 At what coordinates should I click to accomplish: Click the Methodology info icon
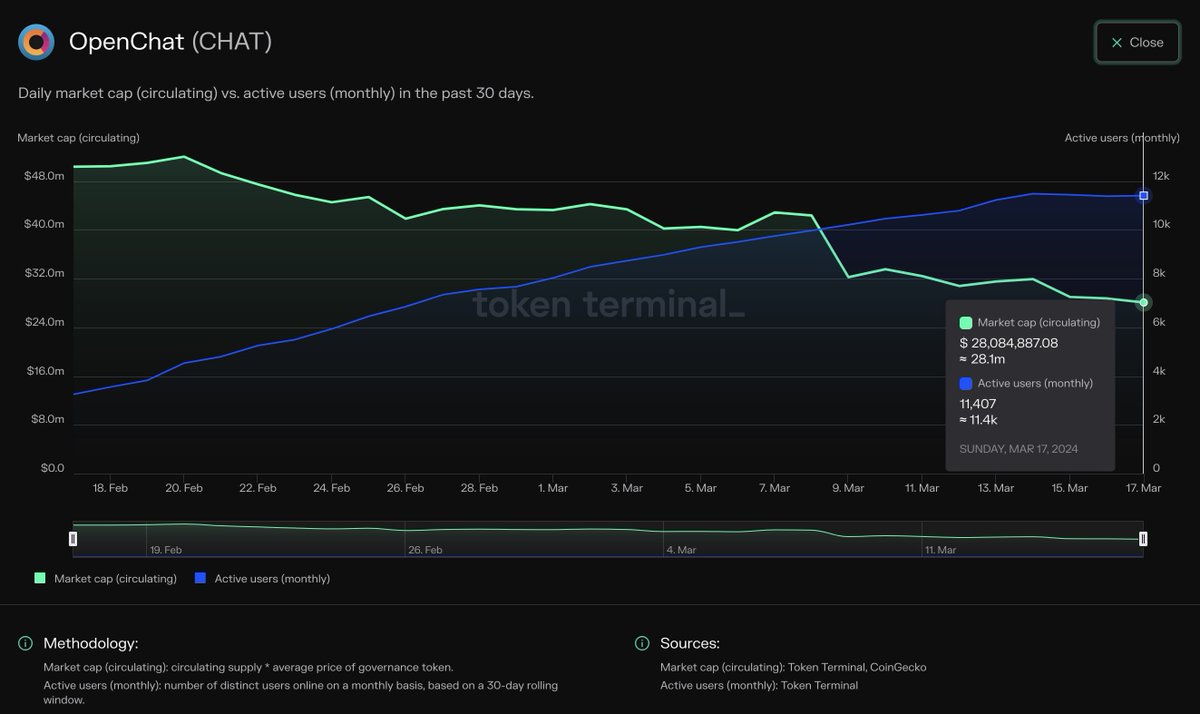[25, 643]
